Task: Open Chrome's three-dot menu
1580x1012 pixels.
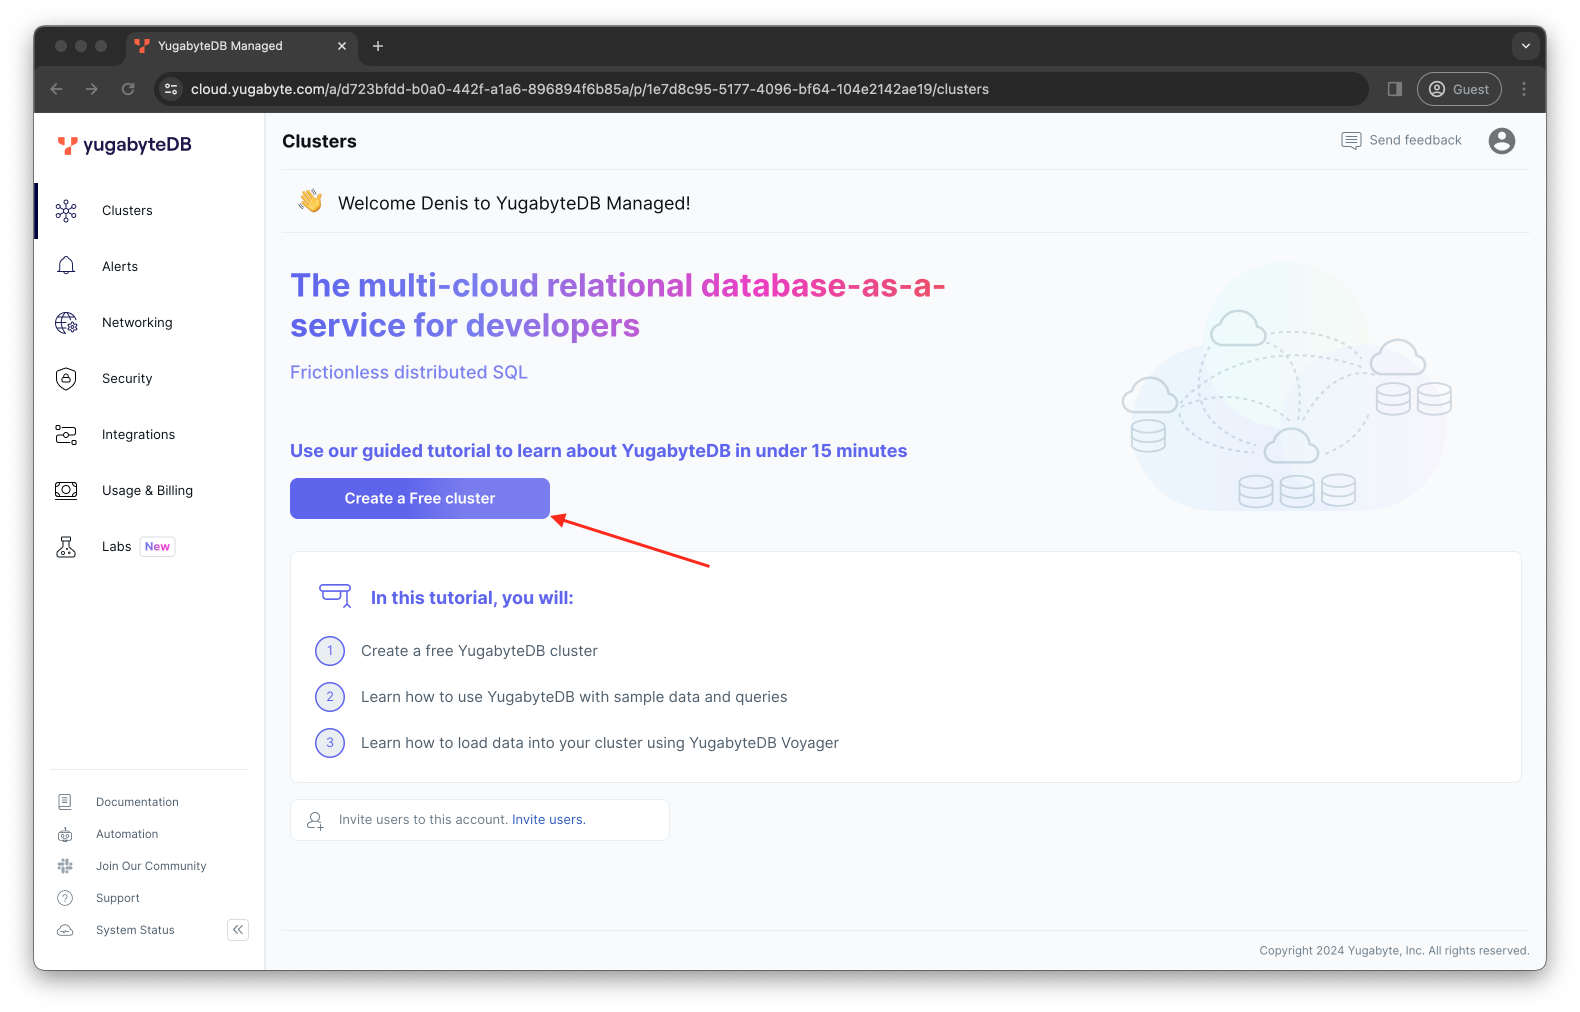Action: point(1524,89)
